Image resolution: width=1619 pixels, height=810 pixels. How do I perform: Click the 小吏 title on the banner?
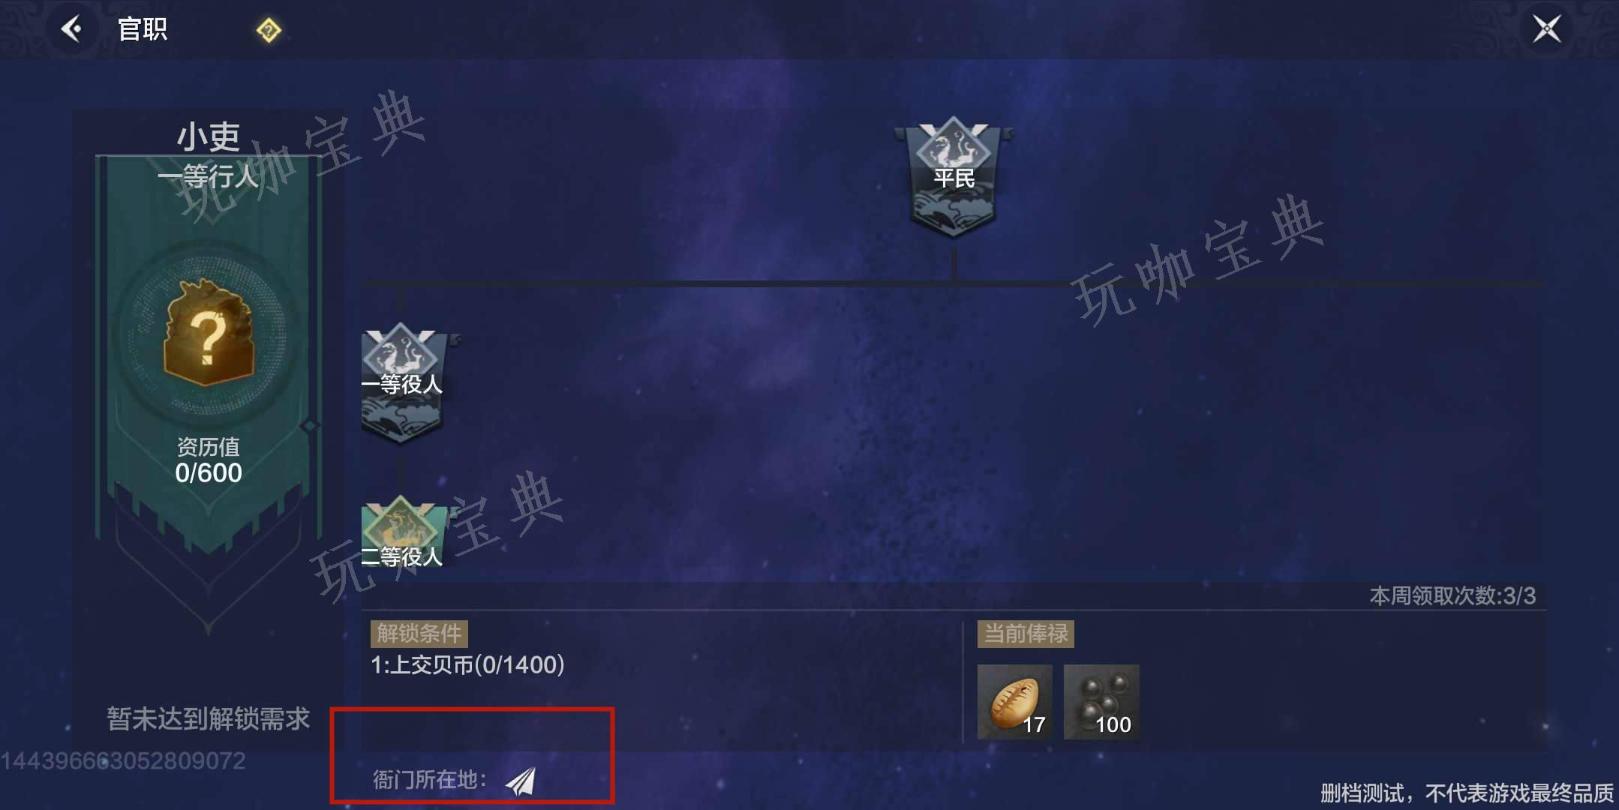[208, 137]
